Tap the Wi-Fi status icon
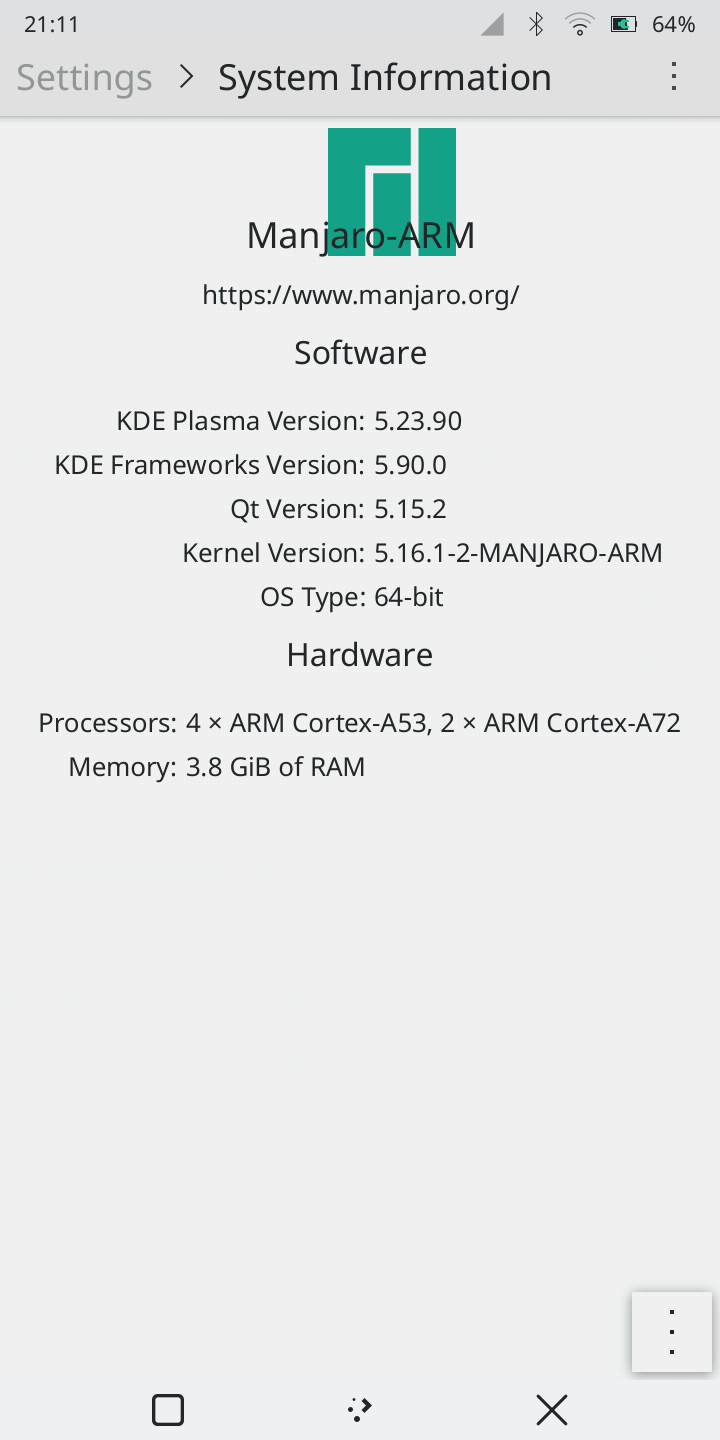720x1440 pixels. 580,25
